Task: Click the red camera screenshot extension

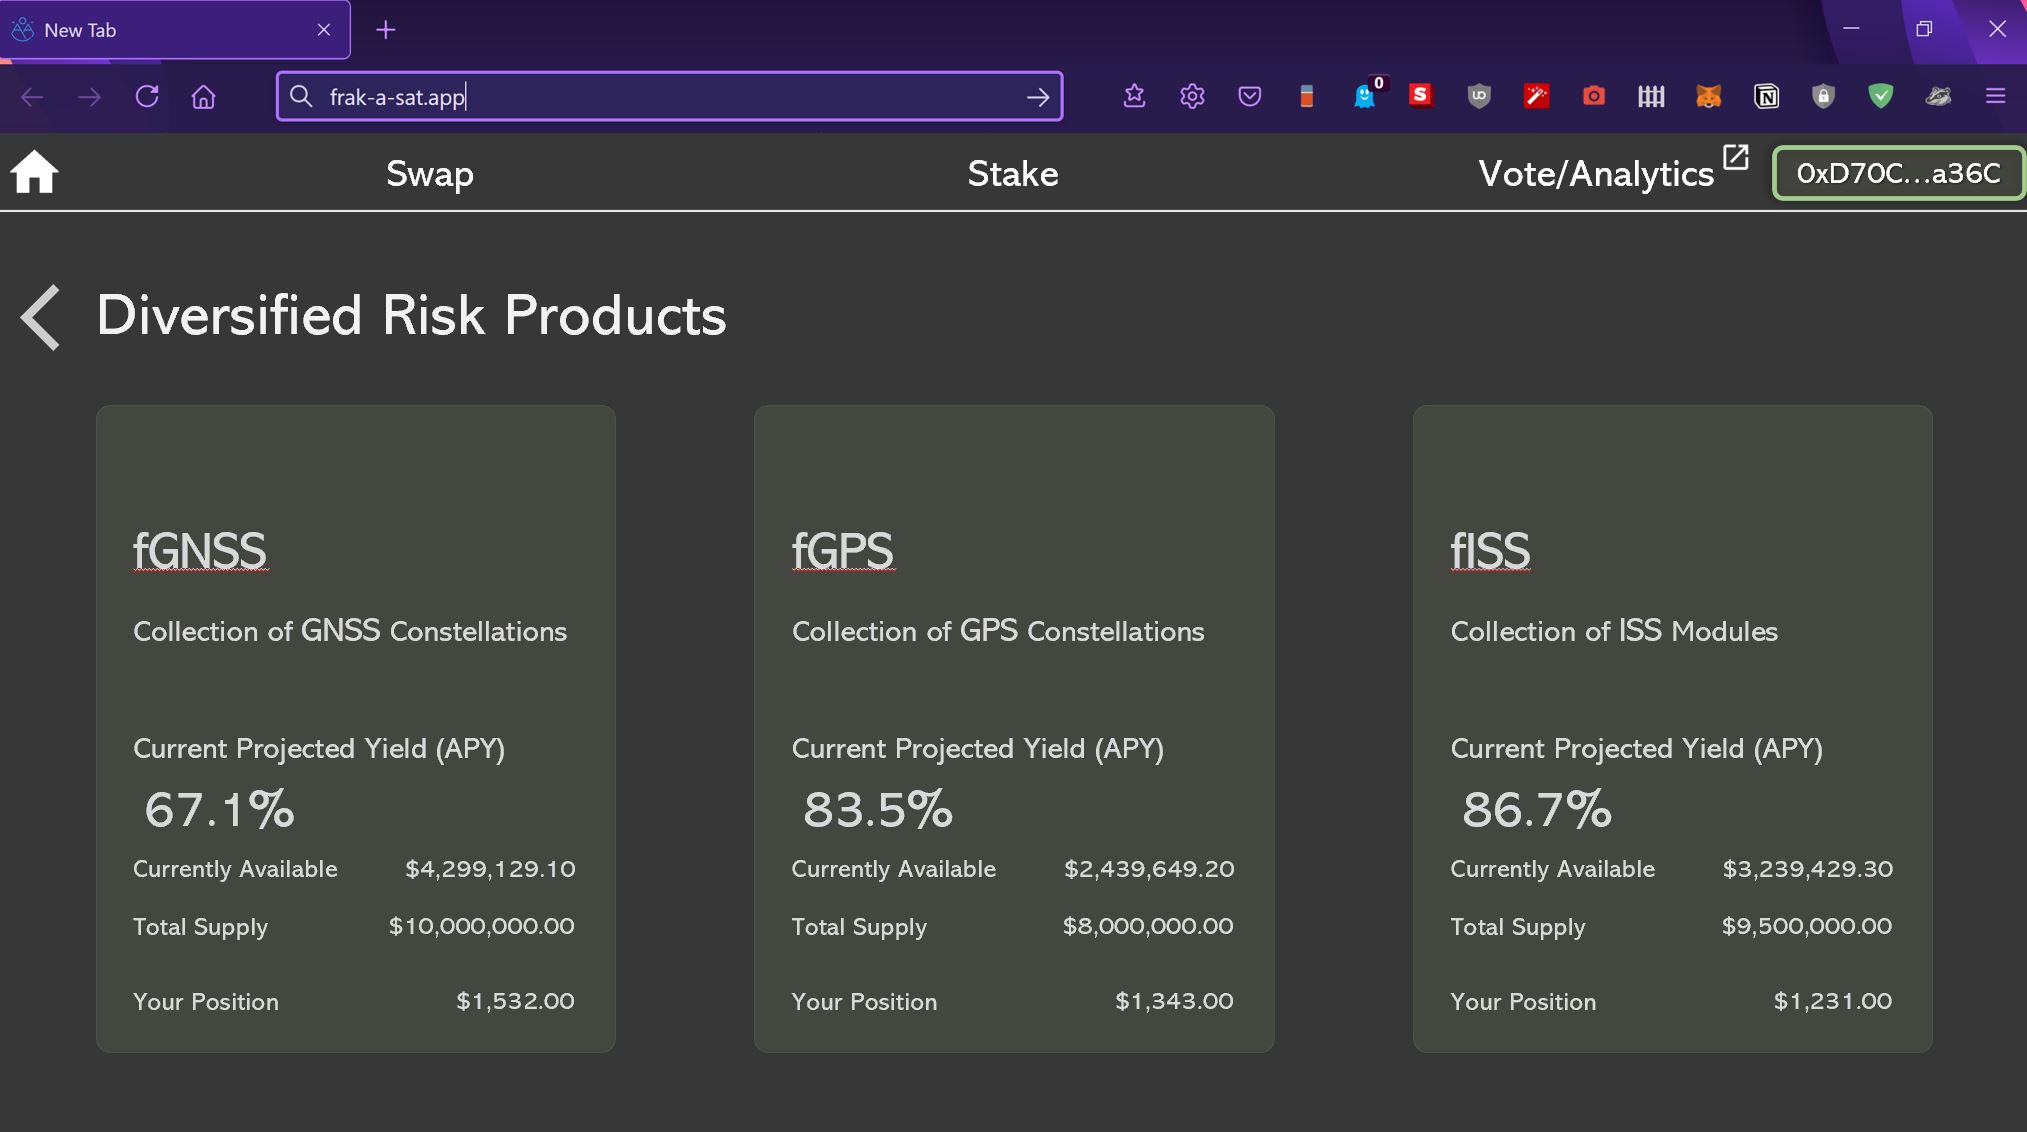Action: coord(1594,96)
